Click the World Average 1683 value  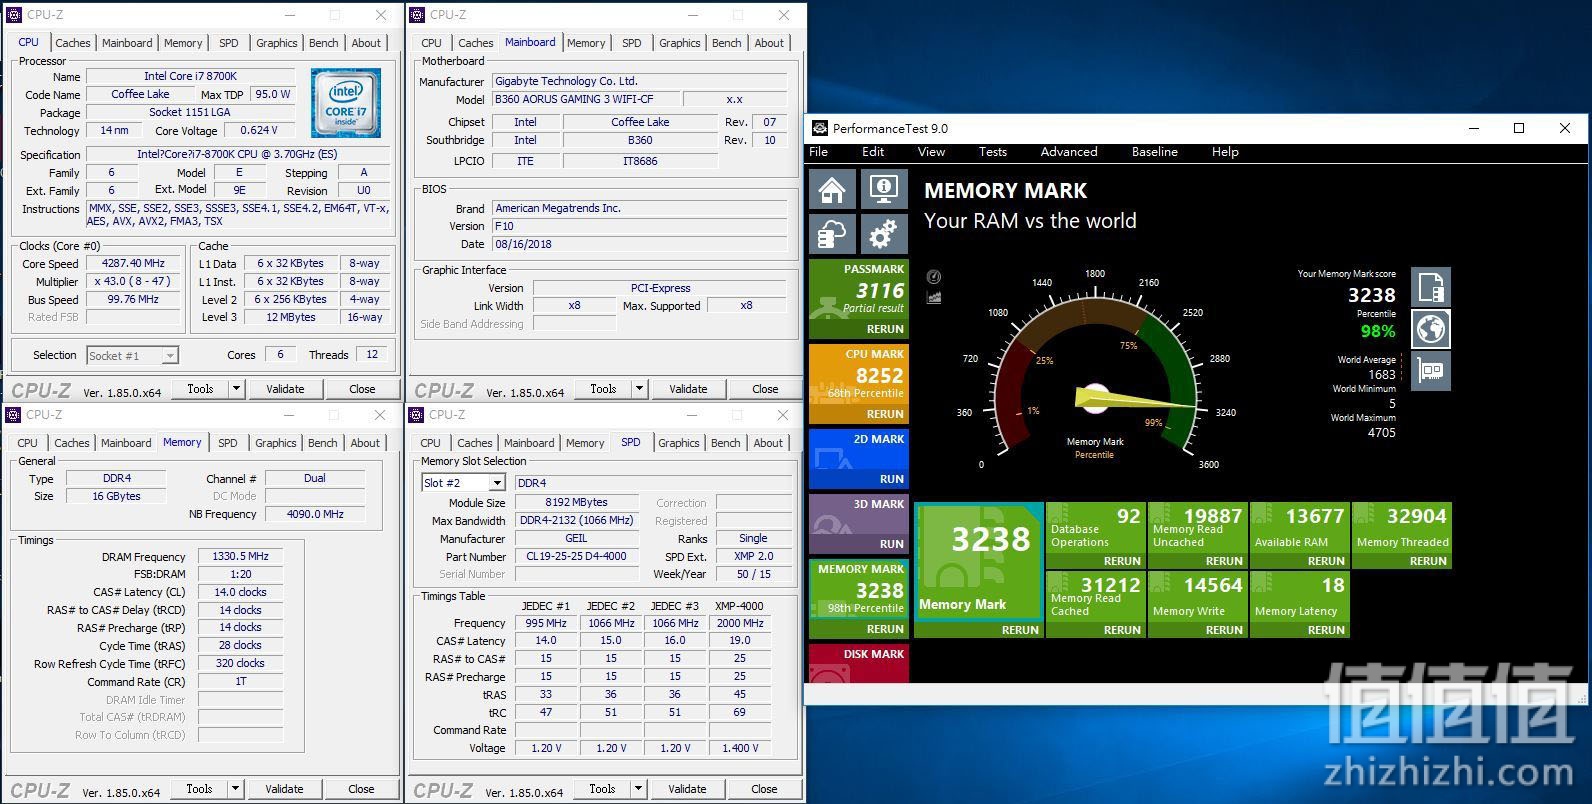(x=1382, y=374)
